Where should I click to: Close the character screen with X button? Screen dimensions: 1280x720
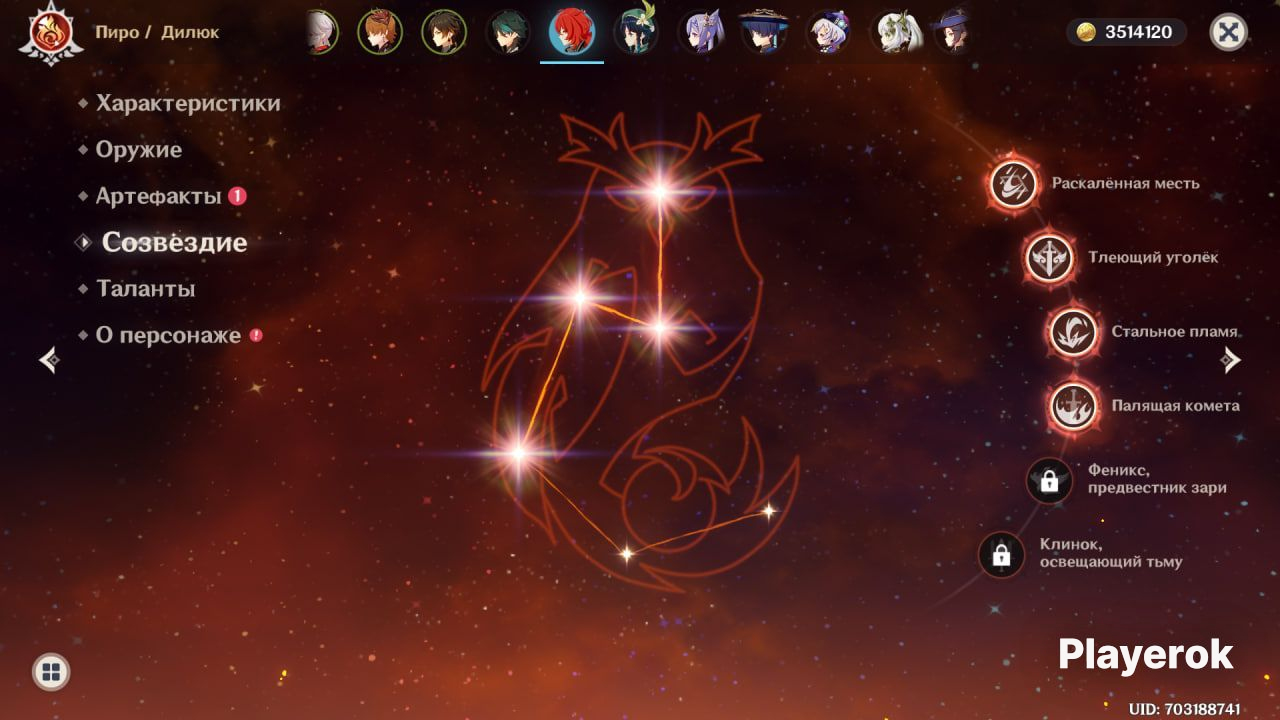pos(1229,32)
